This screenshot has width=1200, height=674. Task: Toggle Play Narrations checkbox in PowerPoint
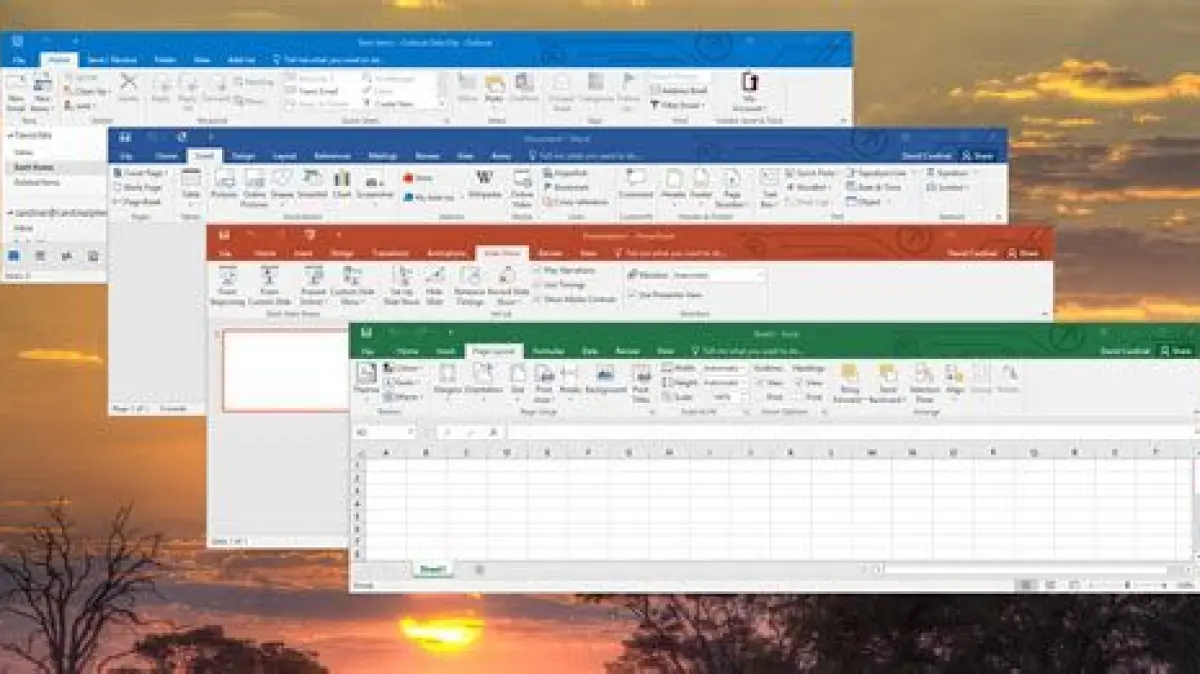[x=537, y=271]
